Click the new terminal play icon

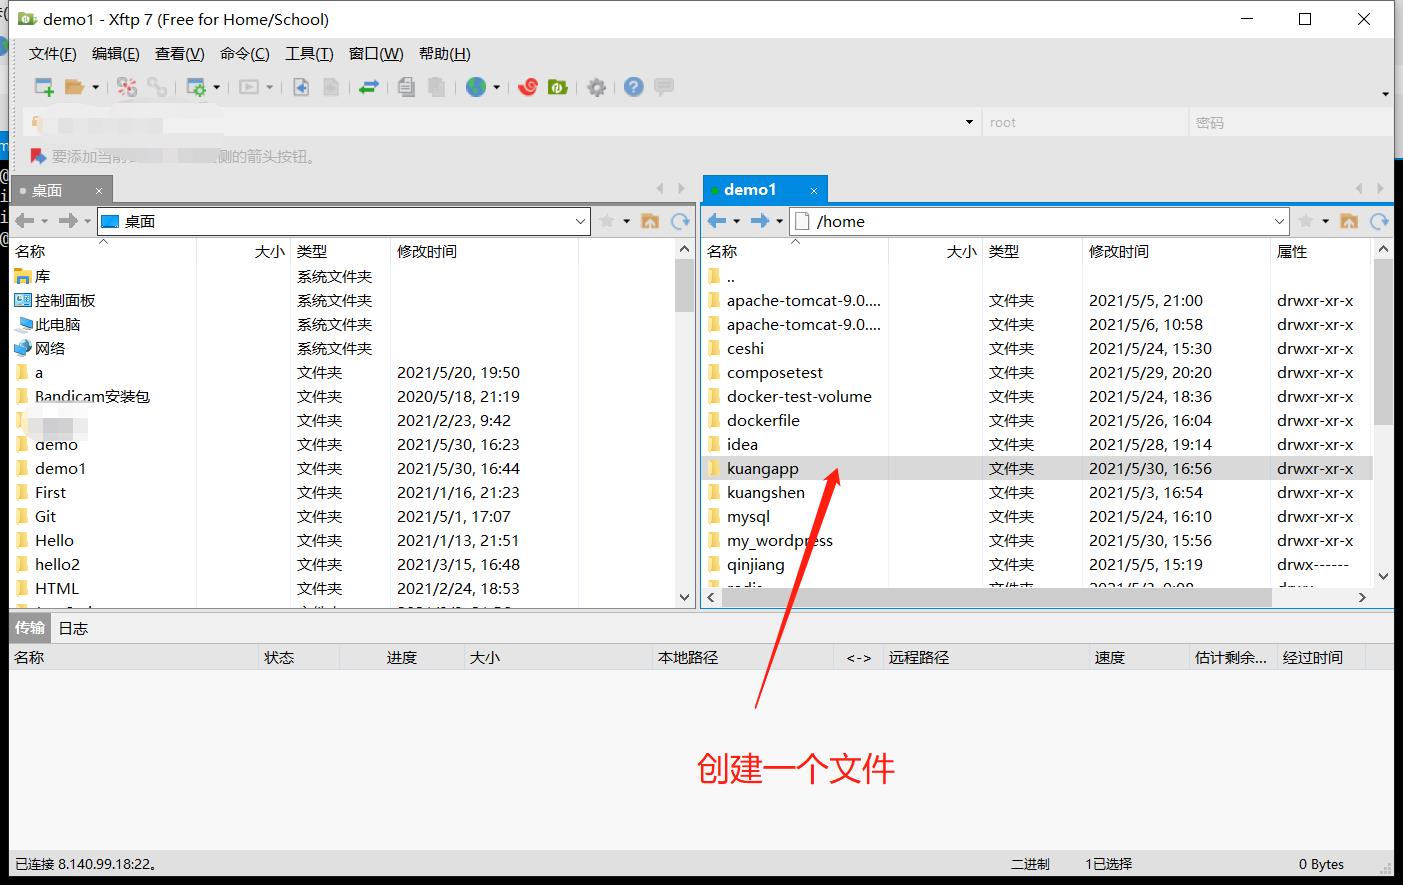point(249,87)
